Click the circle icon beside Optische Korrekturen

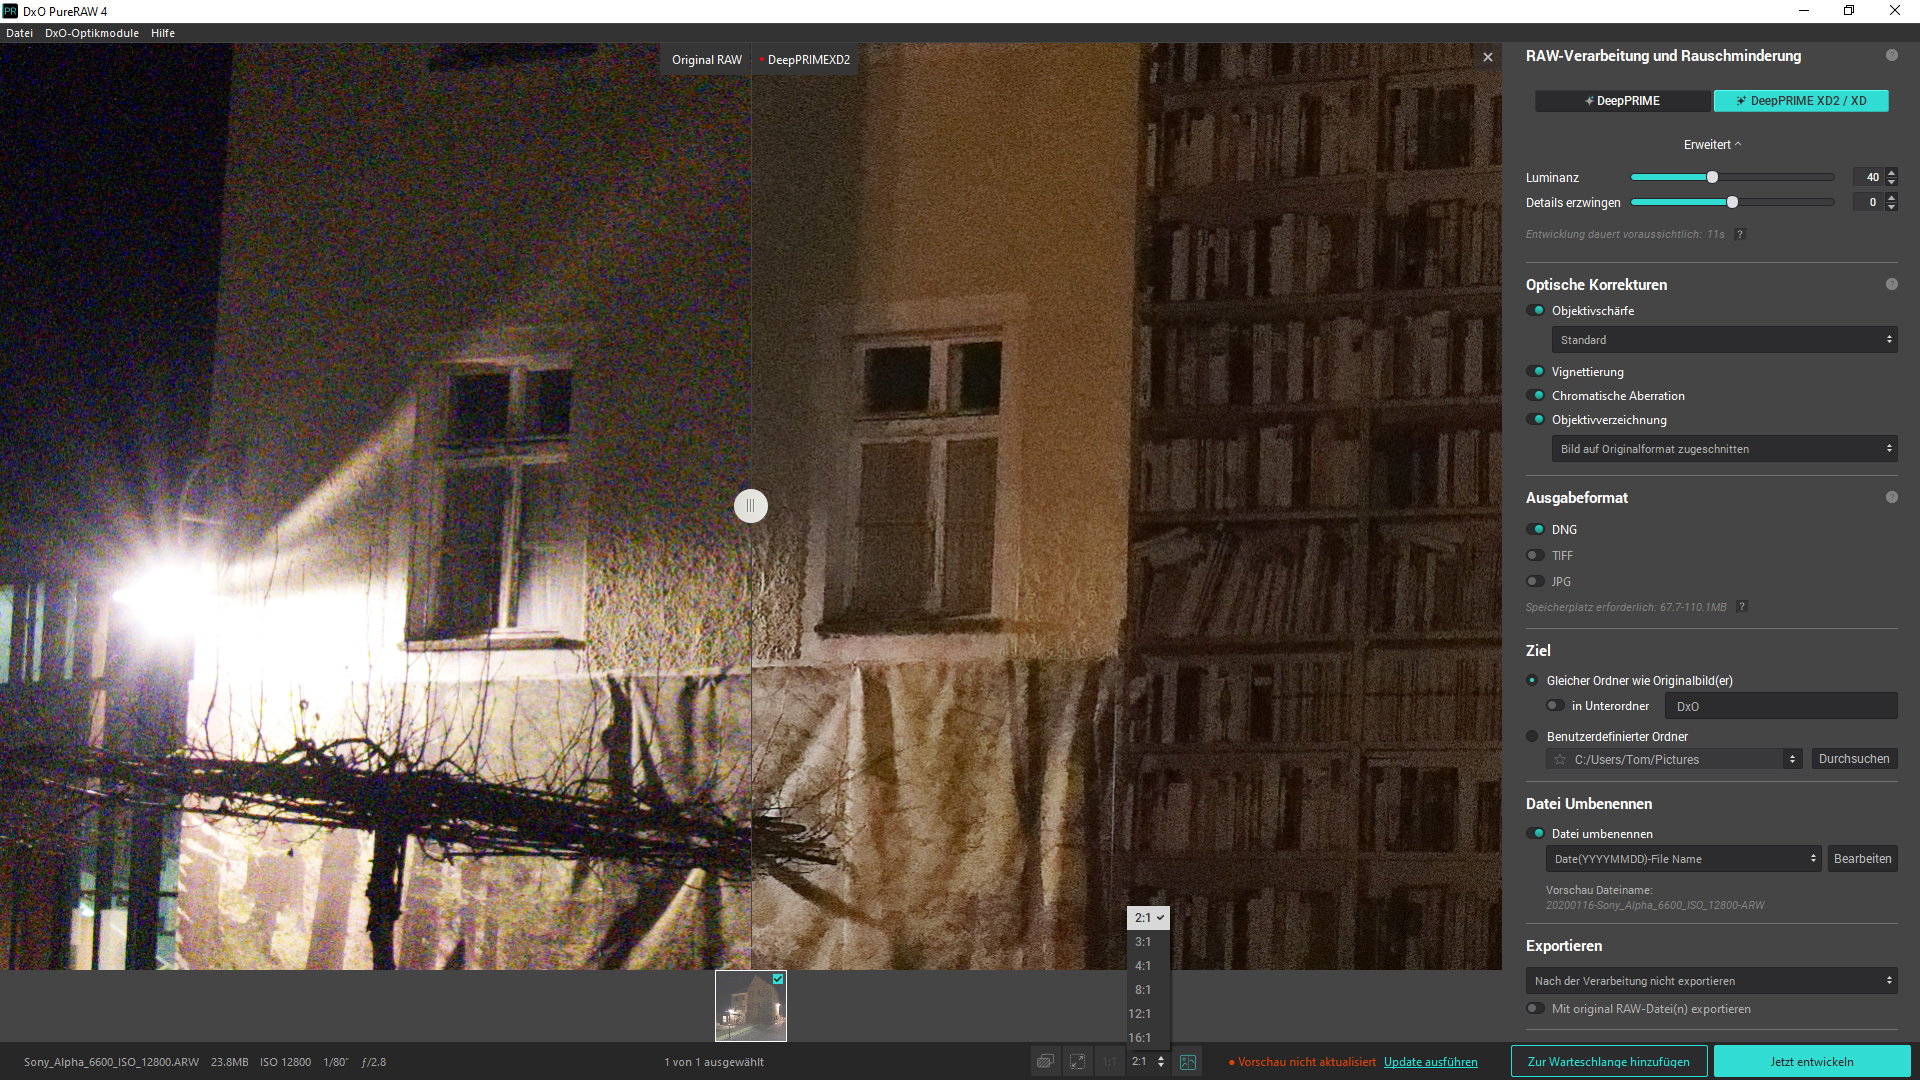coord(1891,284)
